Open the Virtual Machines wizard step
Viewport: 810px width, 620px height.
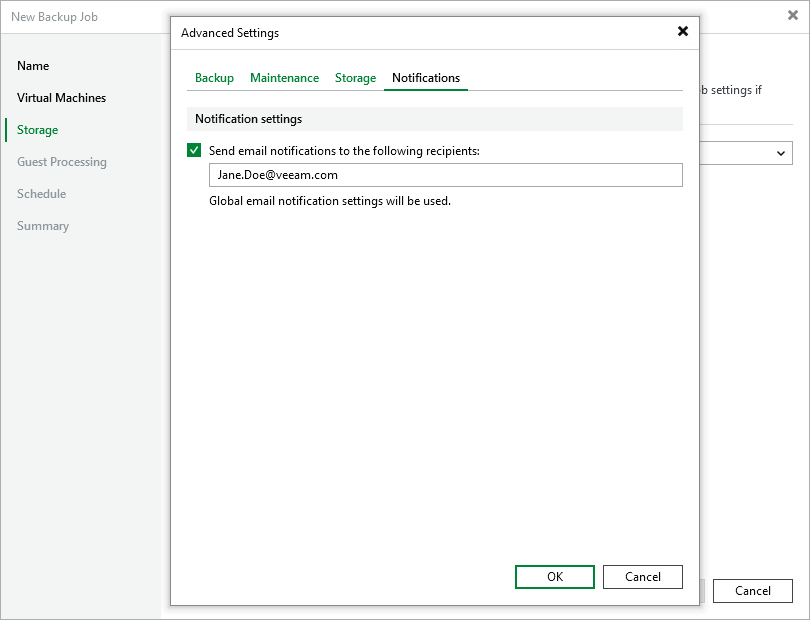61,98
